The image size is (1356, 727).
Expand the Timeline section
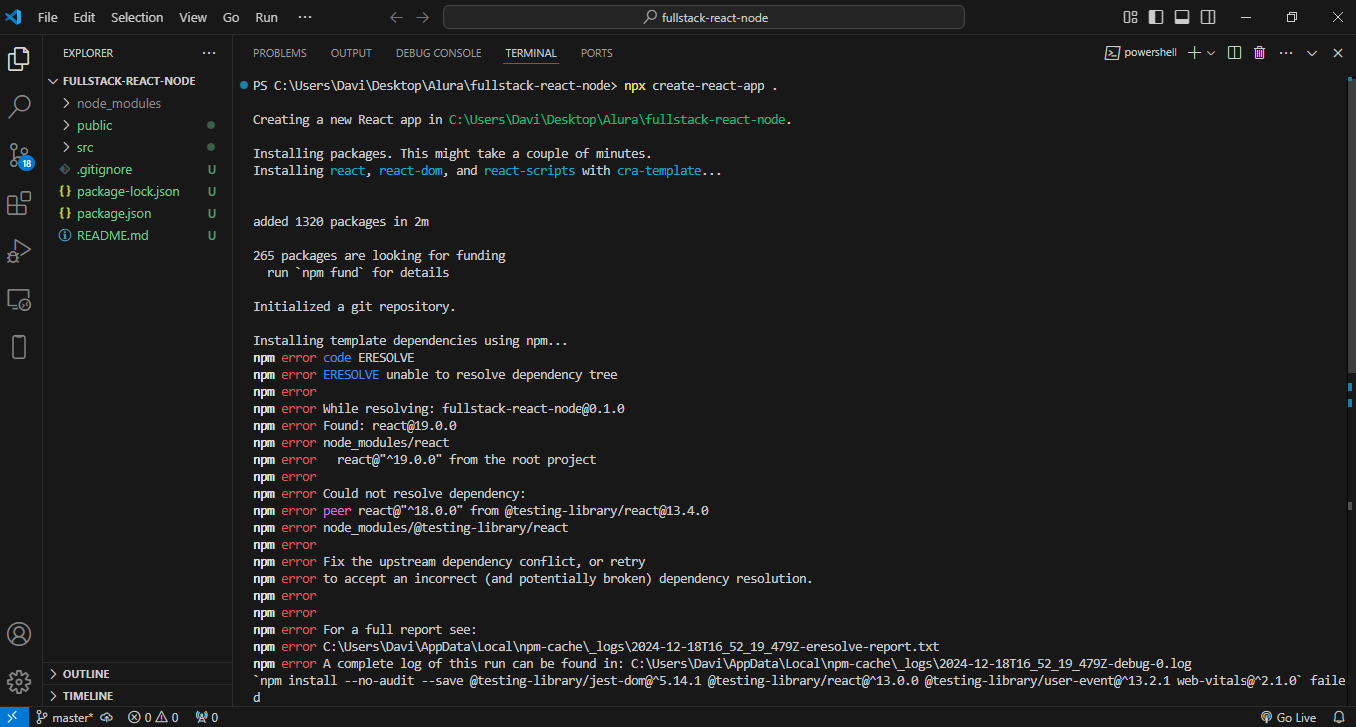pyautogui.click(x=137, y=696)
